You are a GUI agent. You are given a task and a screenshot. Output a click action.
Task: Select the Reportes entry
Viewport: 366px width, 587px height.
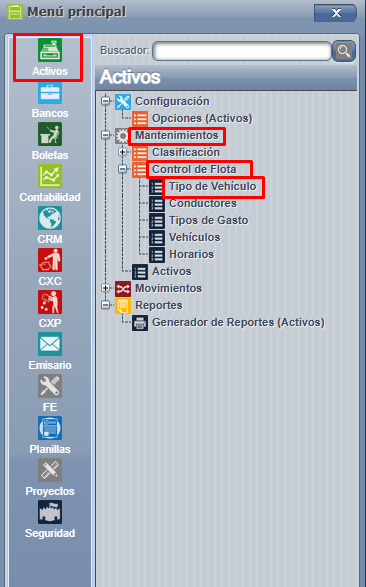click(x=159, y=305)
